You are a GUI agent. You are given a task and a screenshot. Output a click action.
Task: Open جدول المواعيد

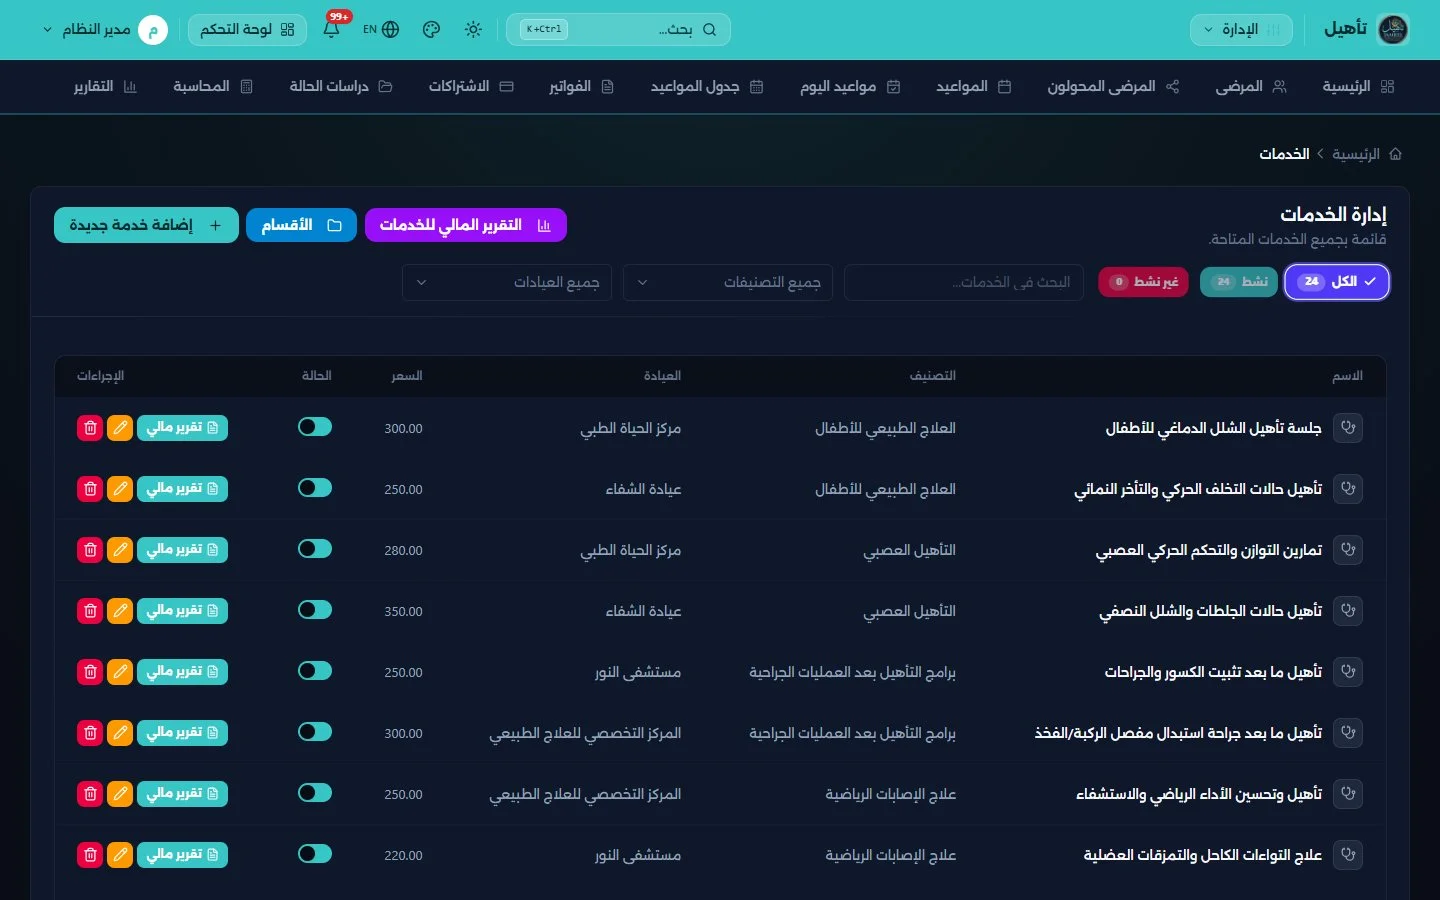pos(707,87)
